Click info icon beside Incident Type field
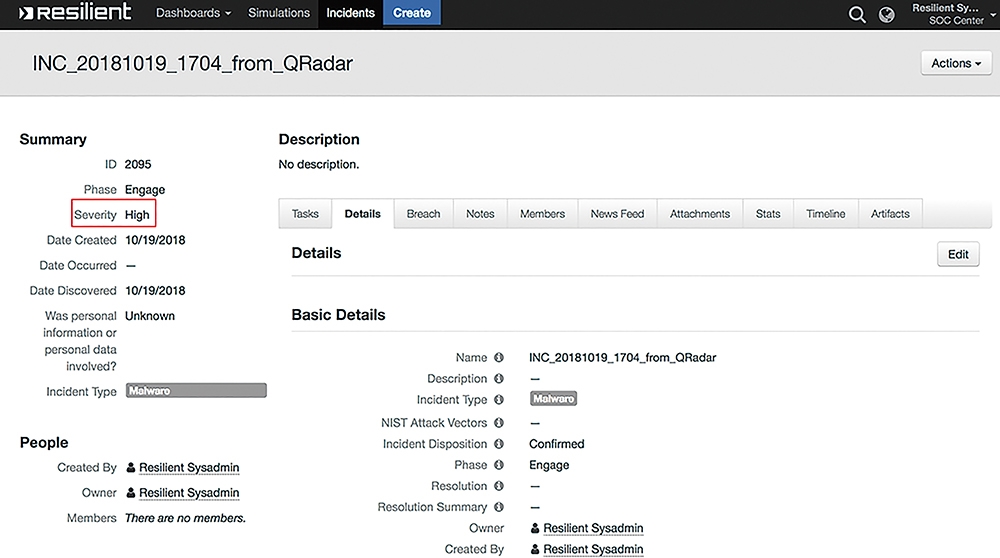The width and height of the screenshot is (1000, 558). point(499,399)
